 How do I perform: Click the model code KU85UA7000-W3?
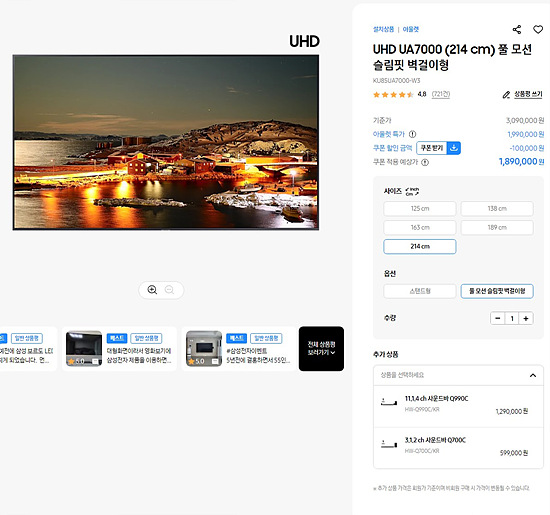pos(396,81)
